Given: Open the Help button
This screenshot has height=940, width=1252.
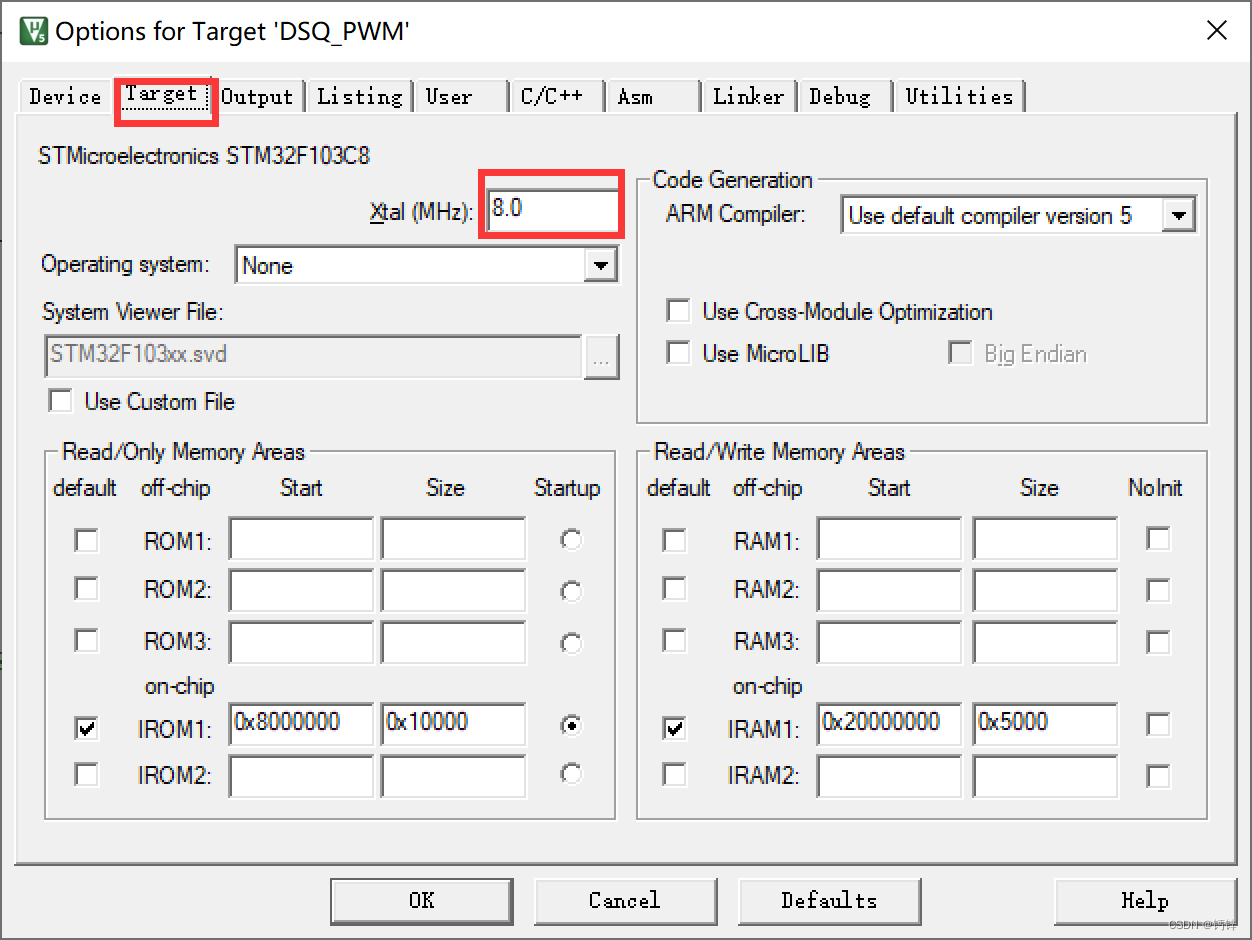Looking at the screenshot, I should [x=1145, y=901].
